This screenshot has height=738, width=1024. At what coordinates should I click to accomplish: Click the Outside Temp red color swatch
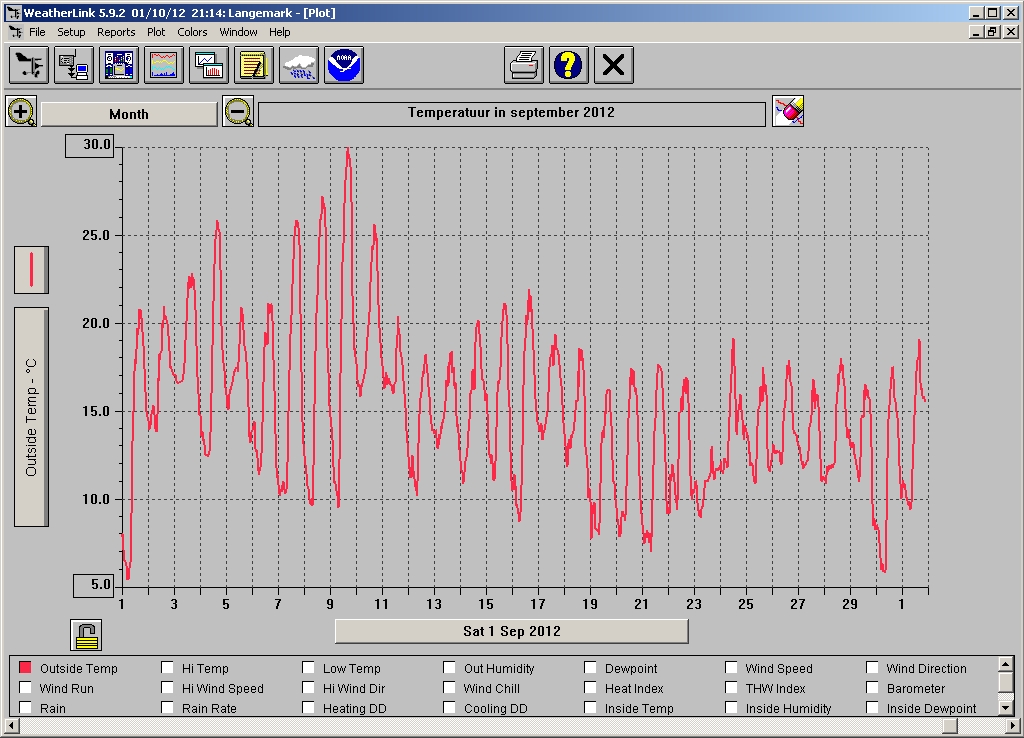tap(25, 667)
